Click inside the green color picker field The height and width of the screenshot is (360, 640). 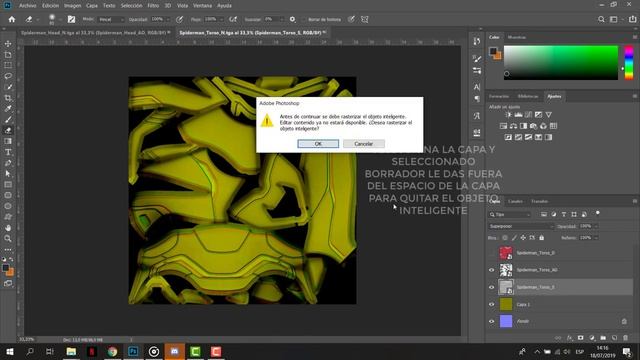(561, 62)
